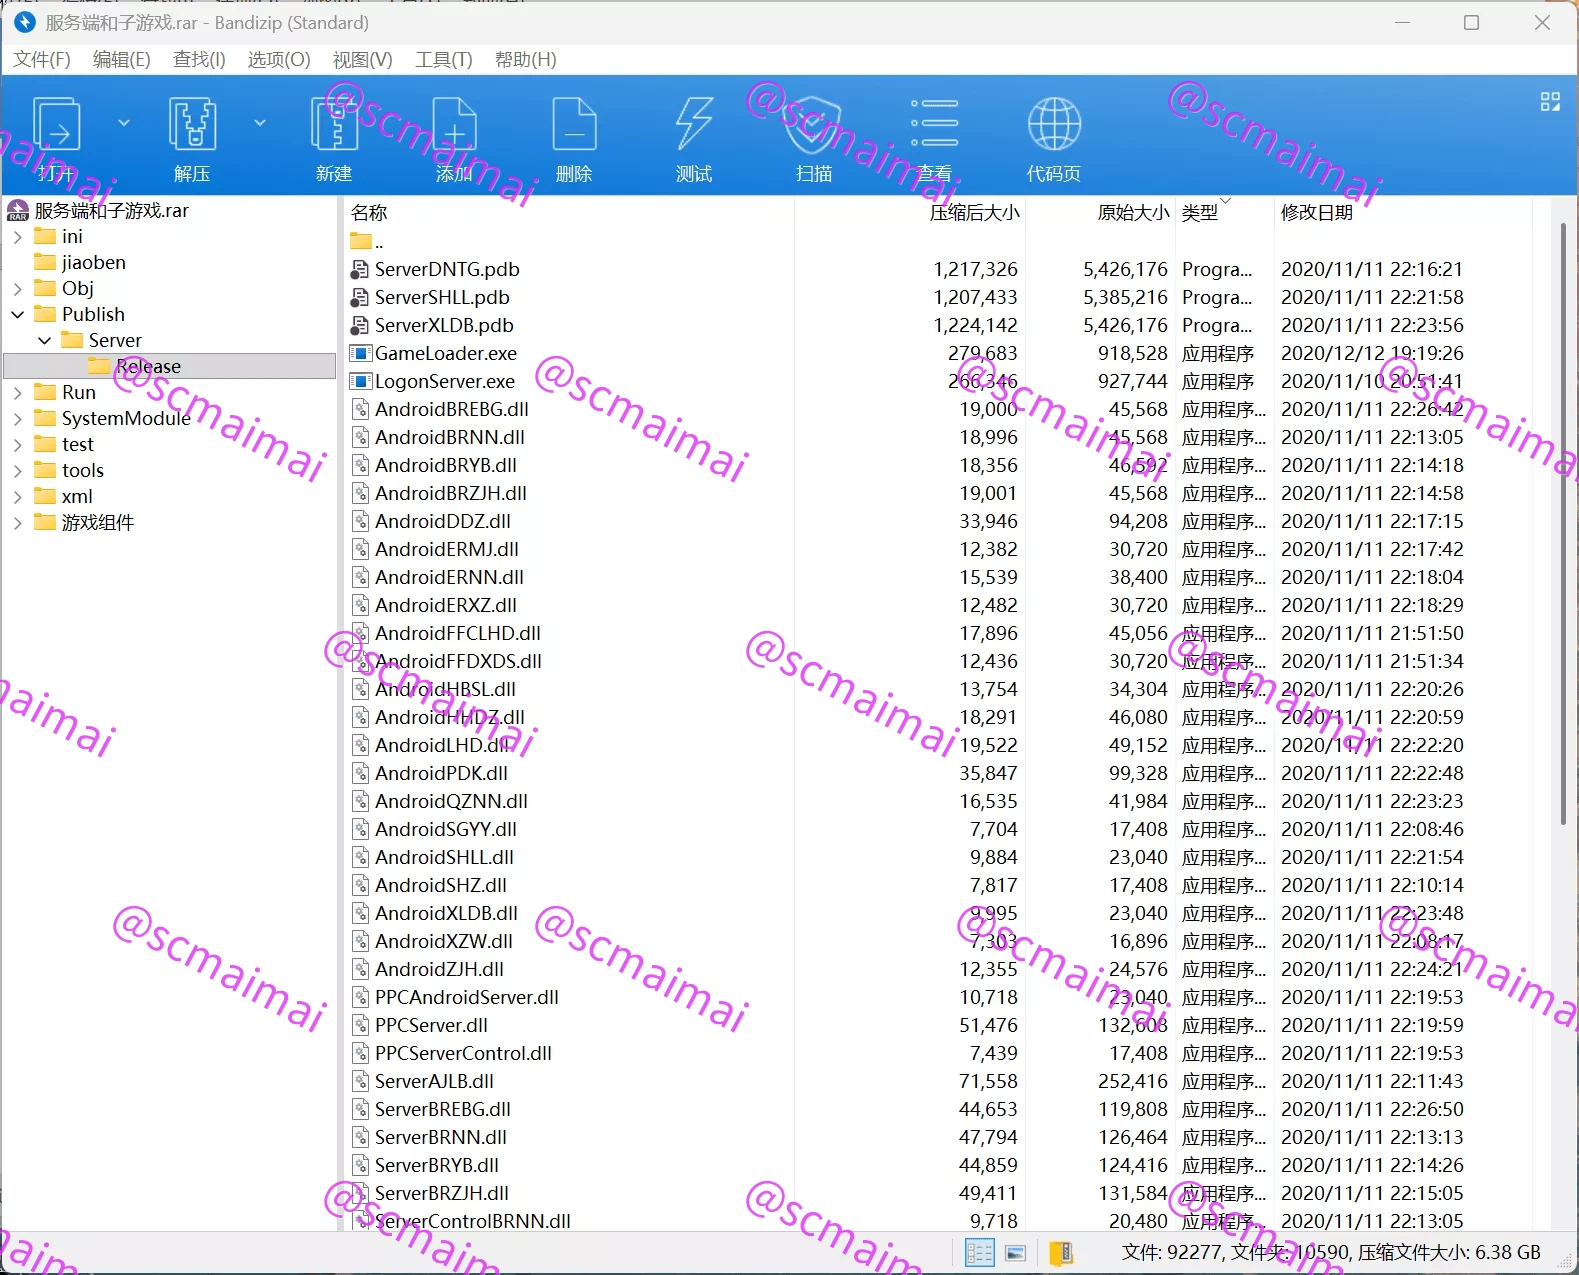
Task: Open the dropdown arrow next to Open button
Action: 124,123
